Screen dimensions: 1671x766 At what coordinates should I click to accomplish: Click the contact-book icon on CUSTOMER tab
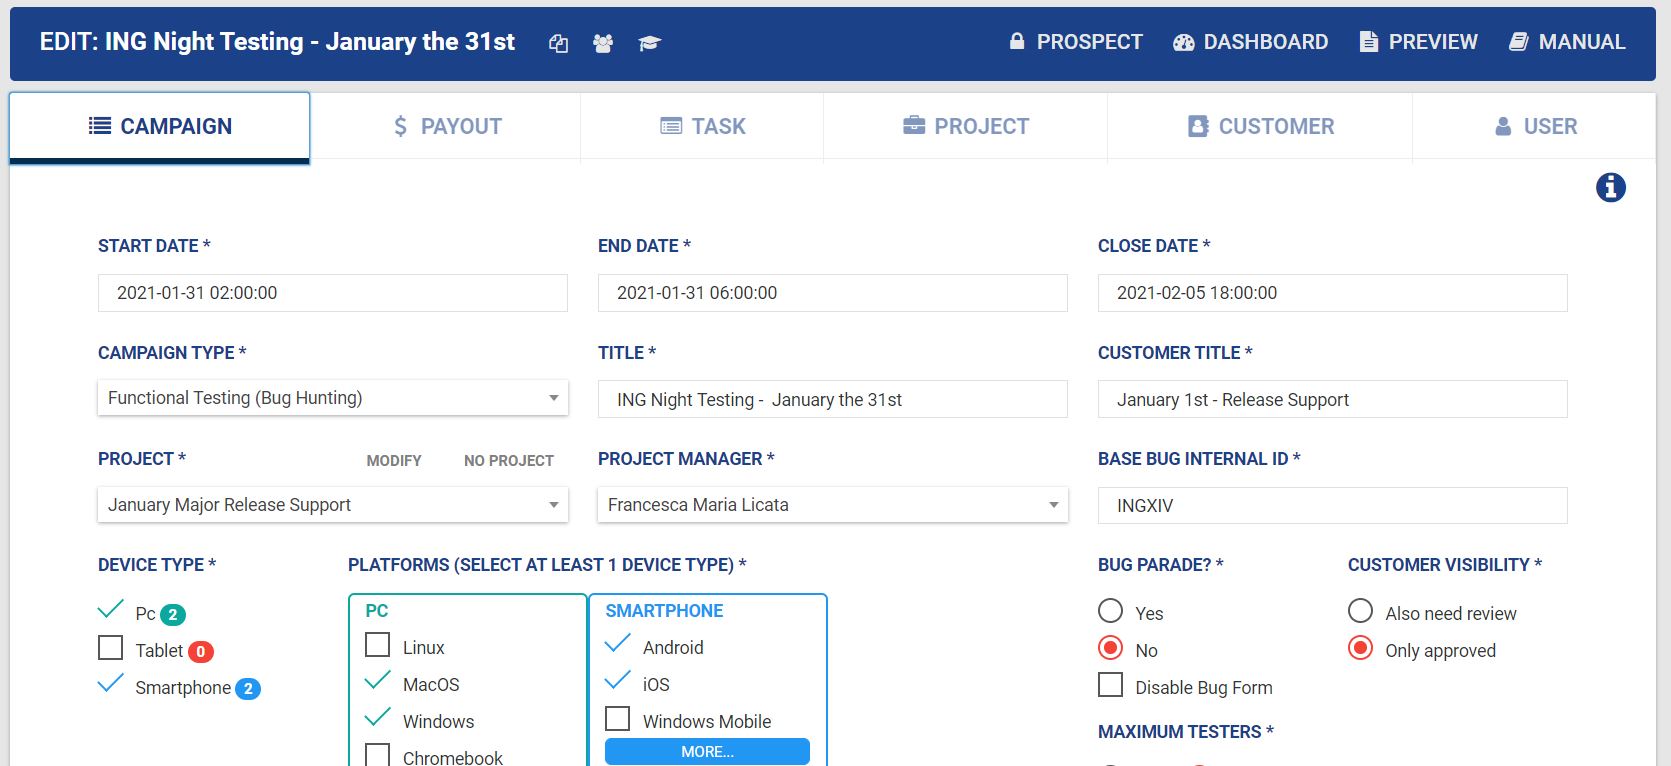pos(1198,126)
